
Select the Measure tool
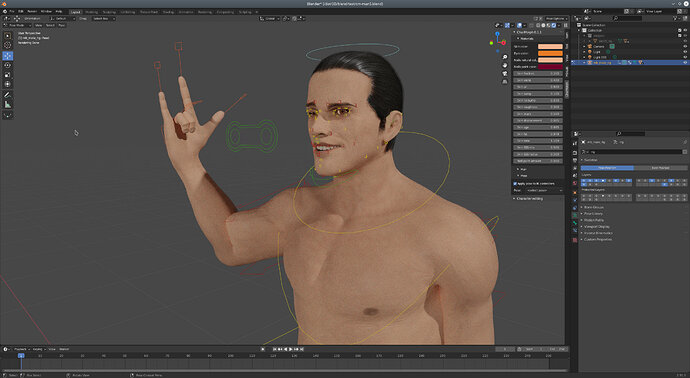tap(7, 104)
